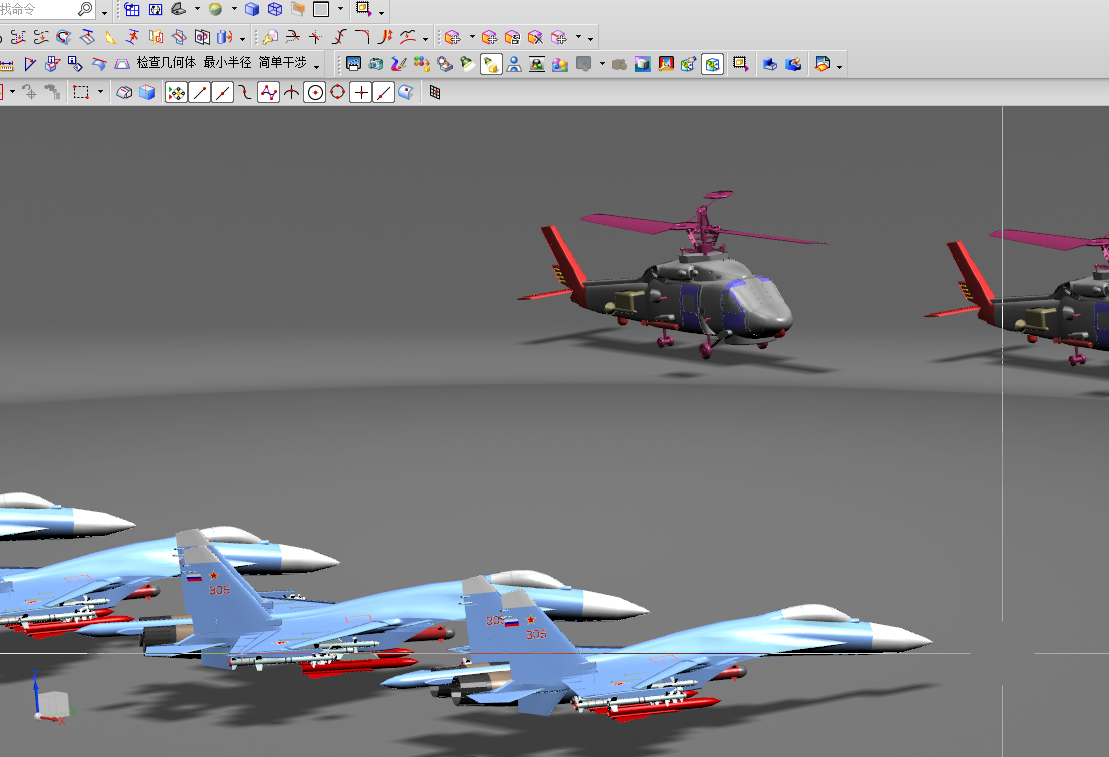The image size is (1109, 757).
Task: Click the blue cylinder with red arrows icon
Action: coord(224,37)
